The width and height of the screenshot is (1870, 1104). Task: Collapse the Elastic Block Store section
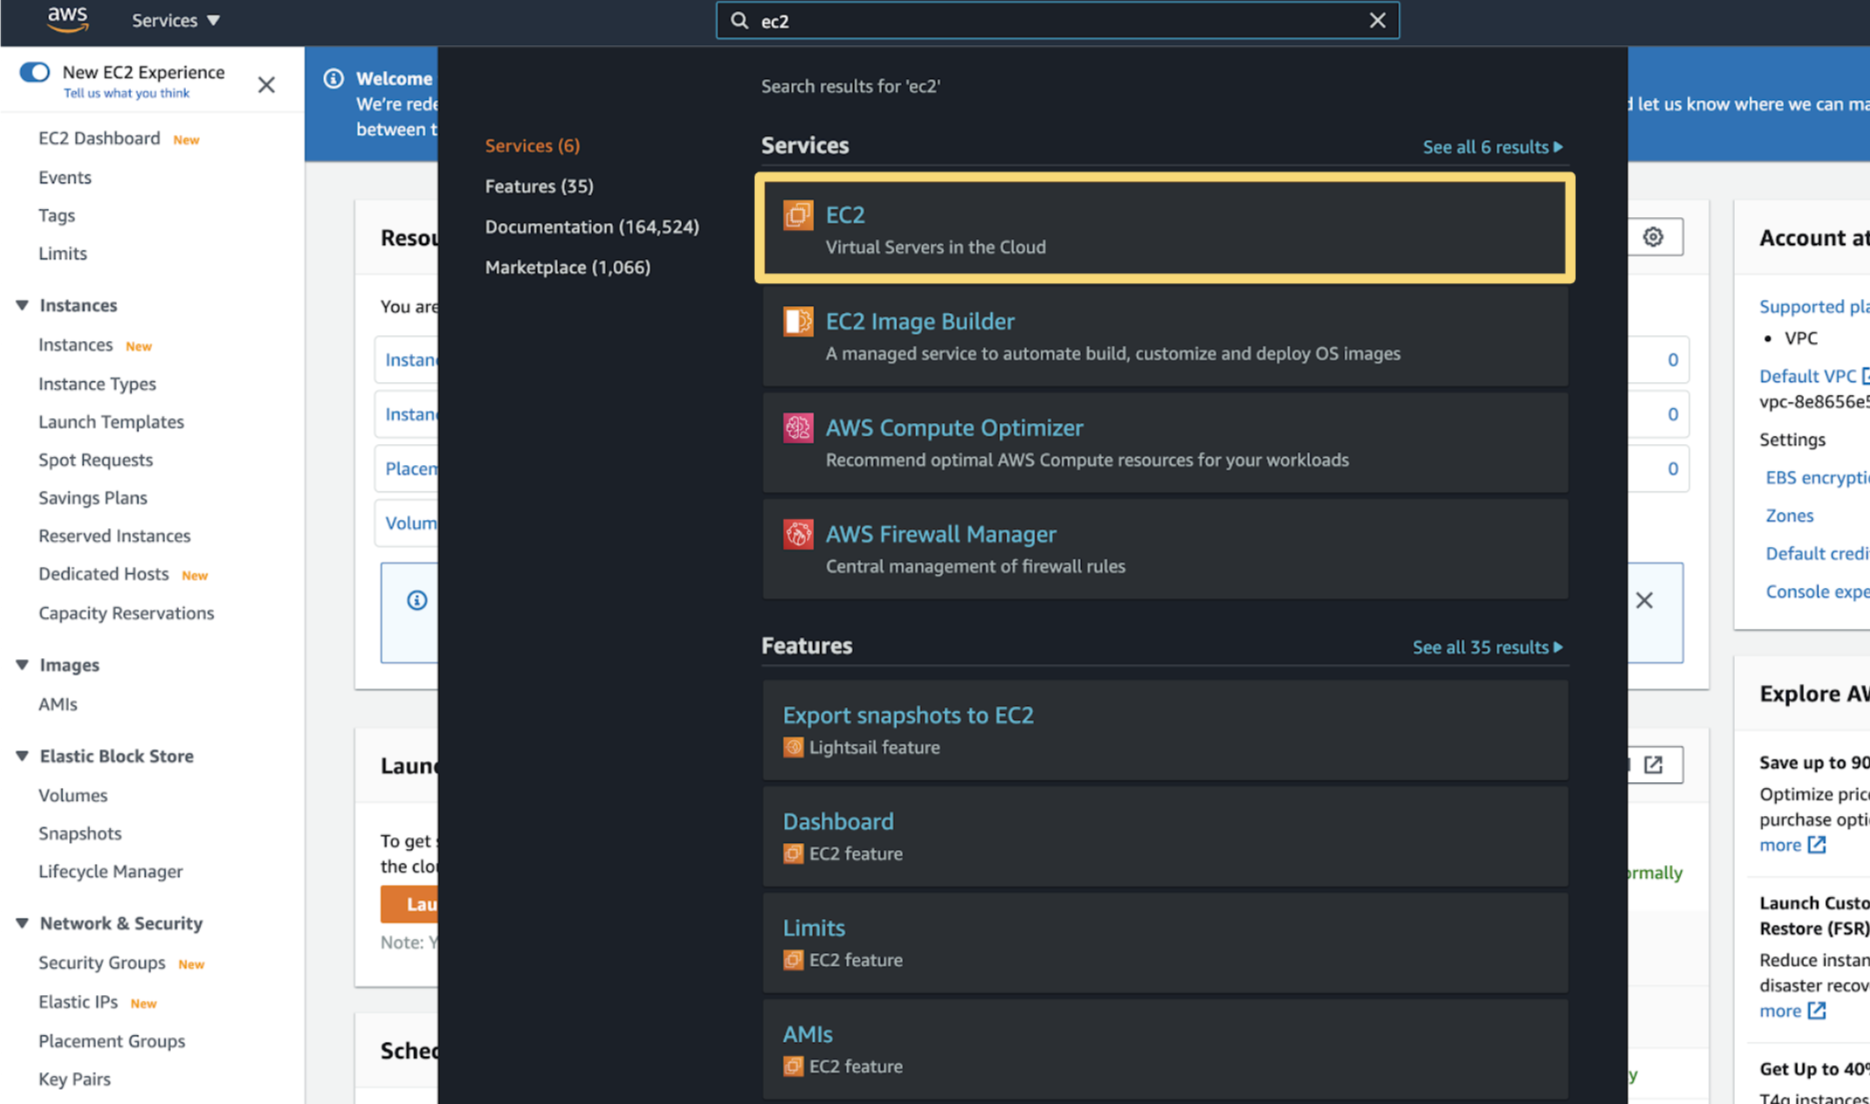click(22, 756)
